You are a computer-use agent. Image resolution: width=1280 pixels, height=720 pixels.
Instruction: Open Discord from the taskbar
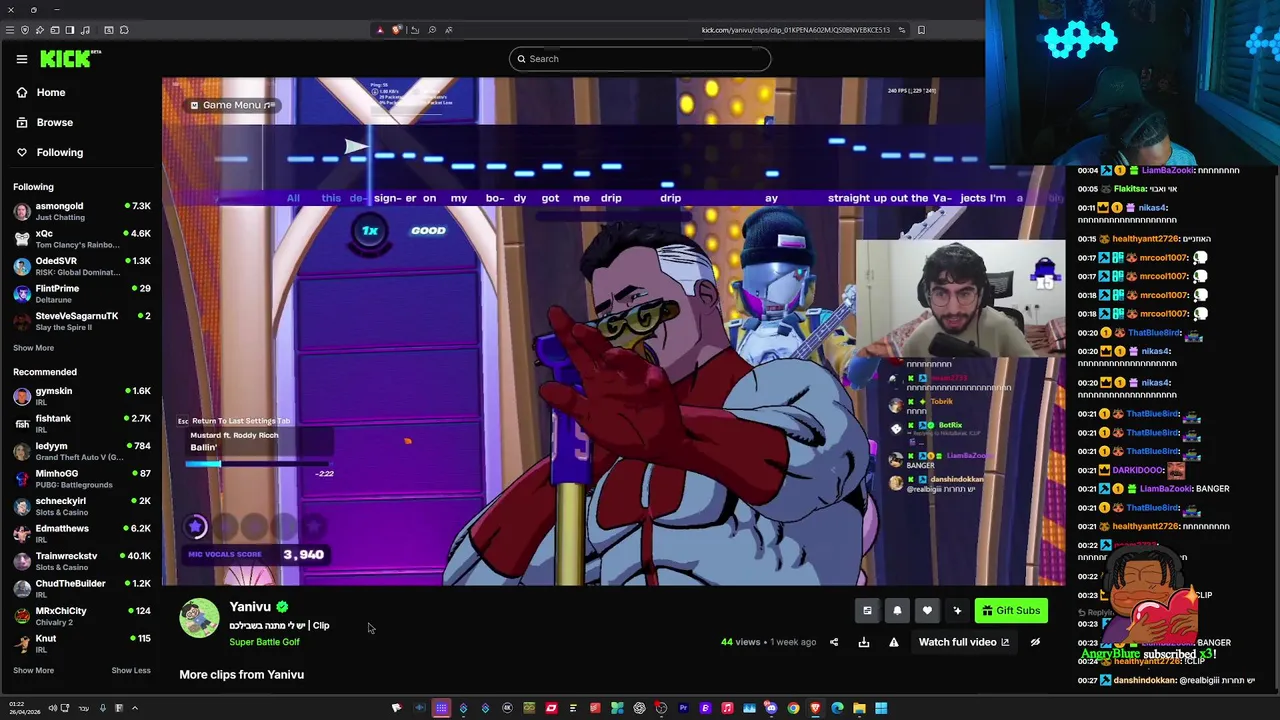pyautogui.click(x=771, y=708)
